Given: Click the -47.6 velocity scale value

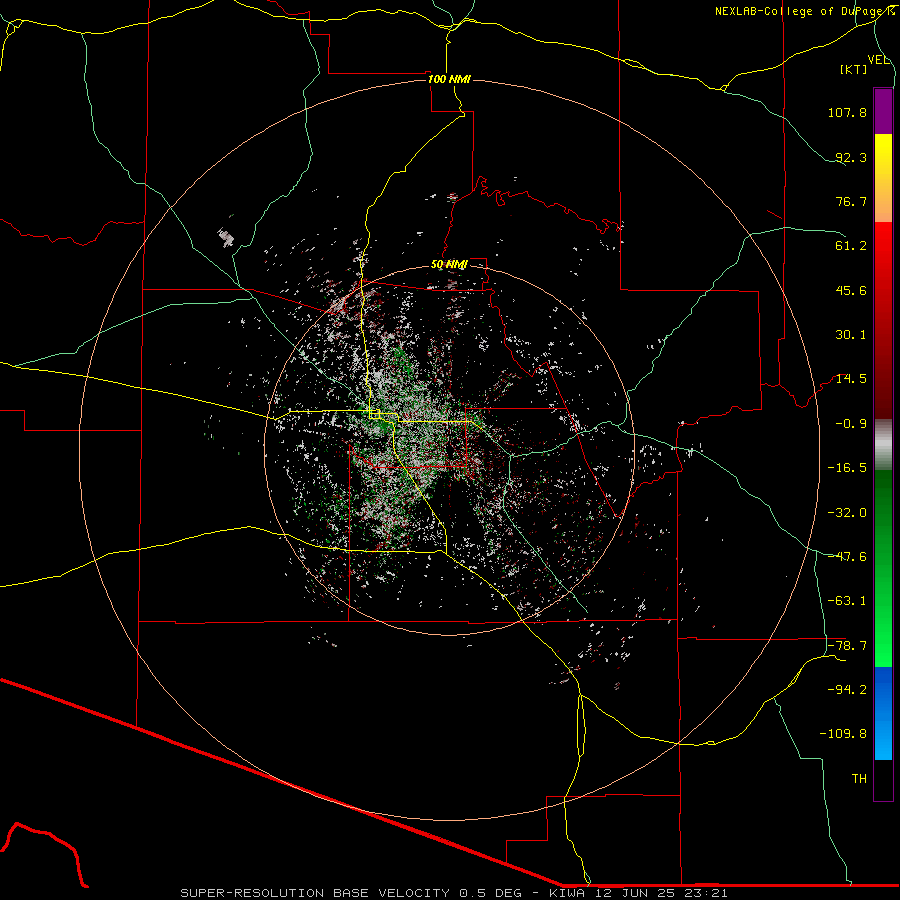Looking at the screenshot, I should (847, 557).
